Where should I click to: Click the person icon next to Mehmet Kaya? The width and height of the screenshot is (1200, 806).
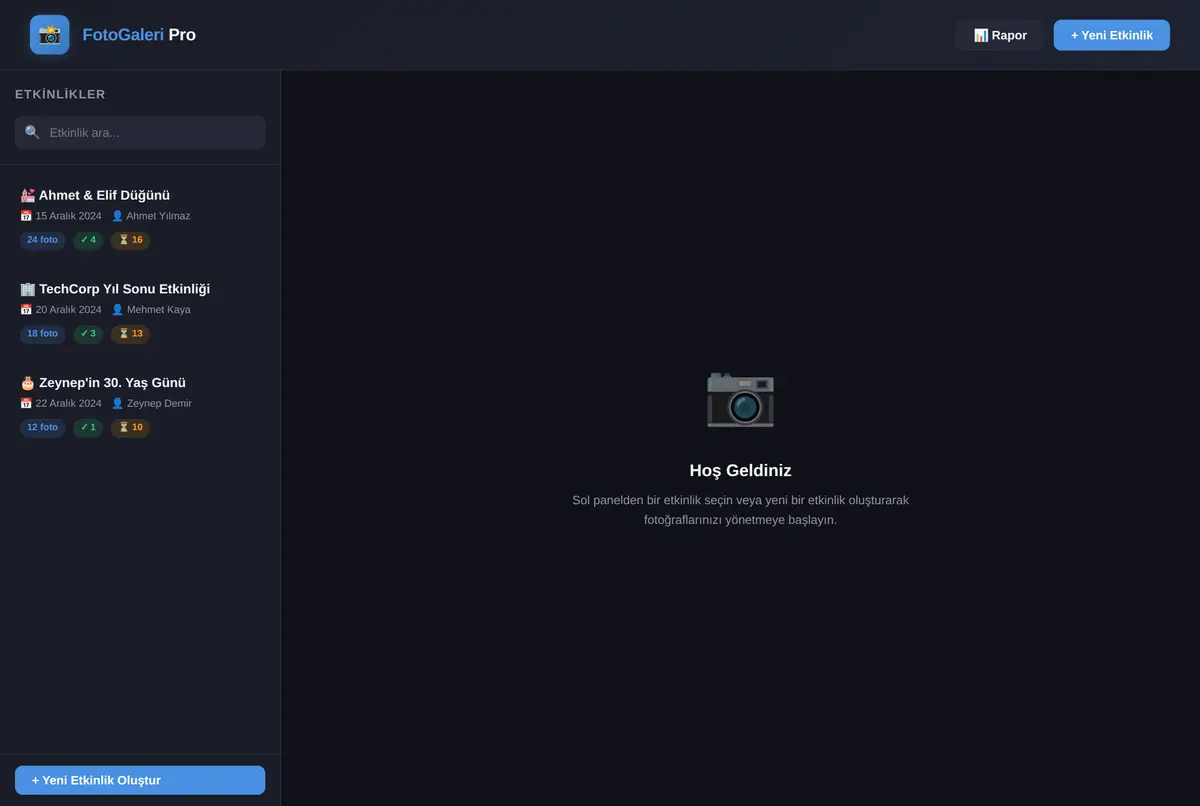pos(117,310)
